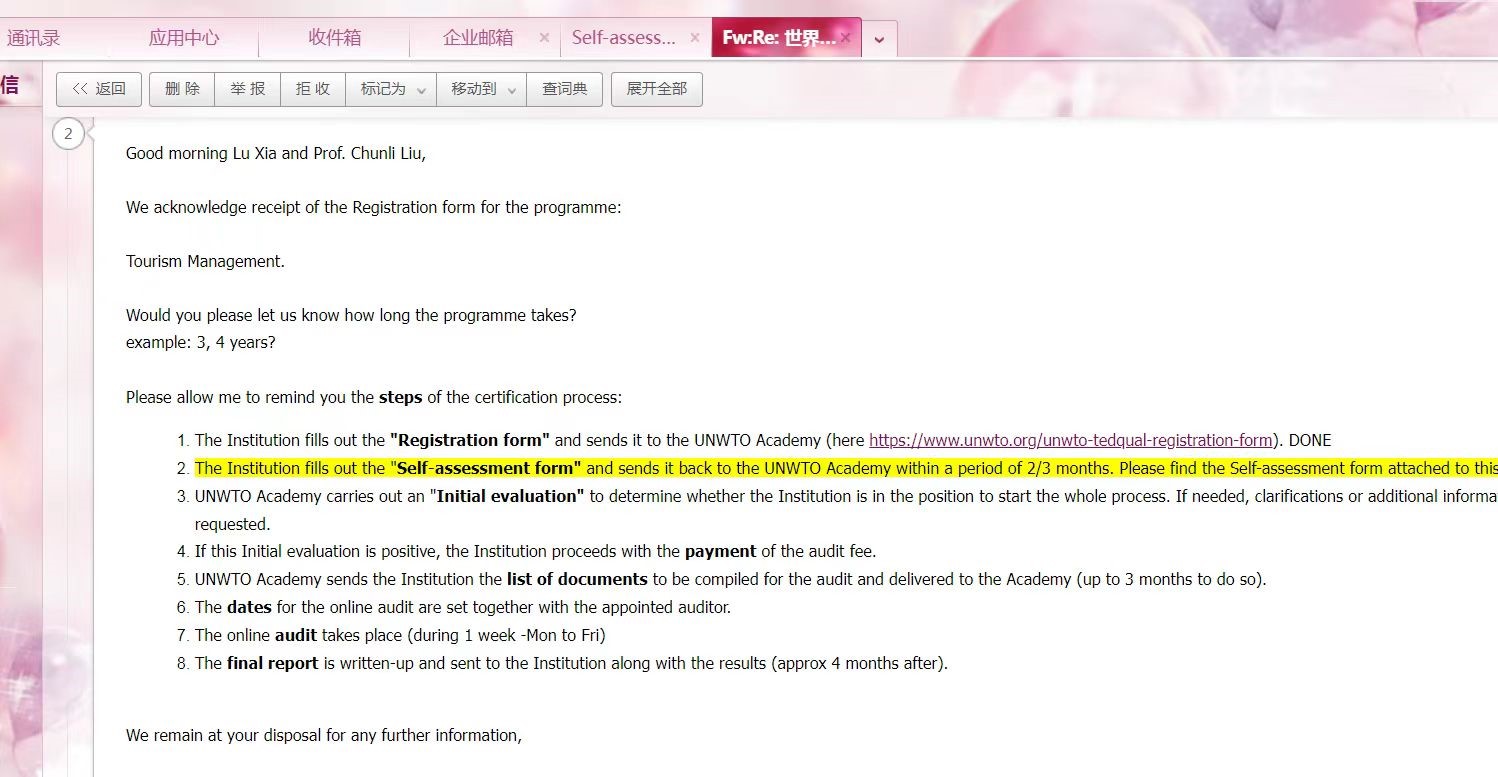This screenshot has width=1498, height=777.
Task: Close the Self-assess... tab
Action: (x=695, y=37)
